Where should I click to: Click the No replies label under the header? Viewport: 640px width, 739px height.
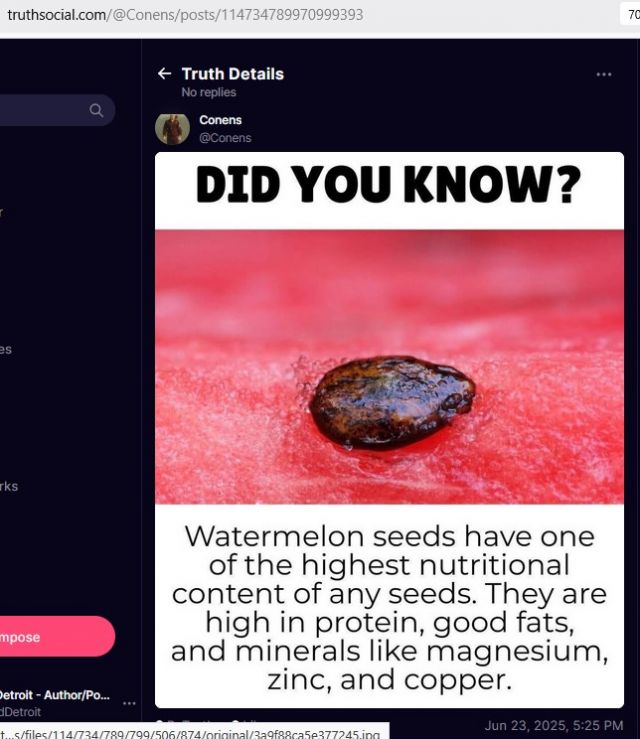click(209, 92)
